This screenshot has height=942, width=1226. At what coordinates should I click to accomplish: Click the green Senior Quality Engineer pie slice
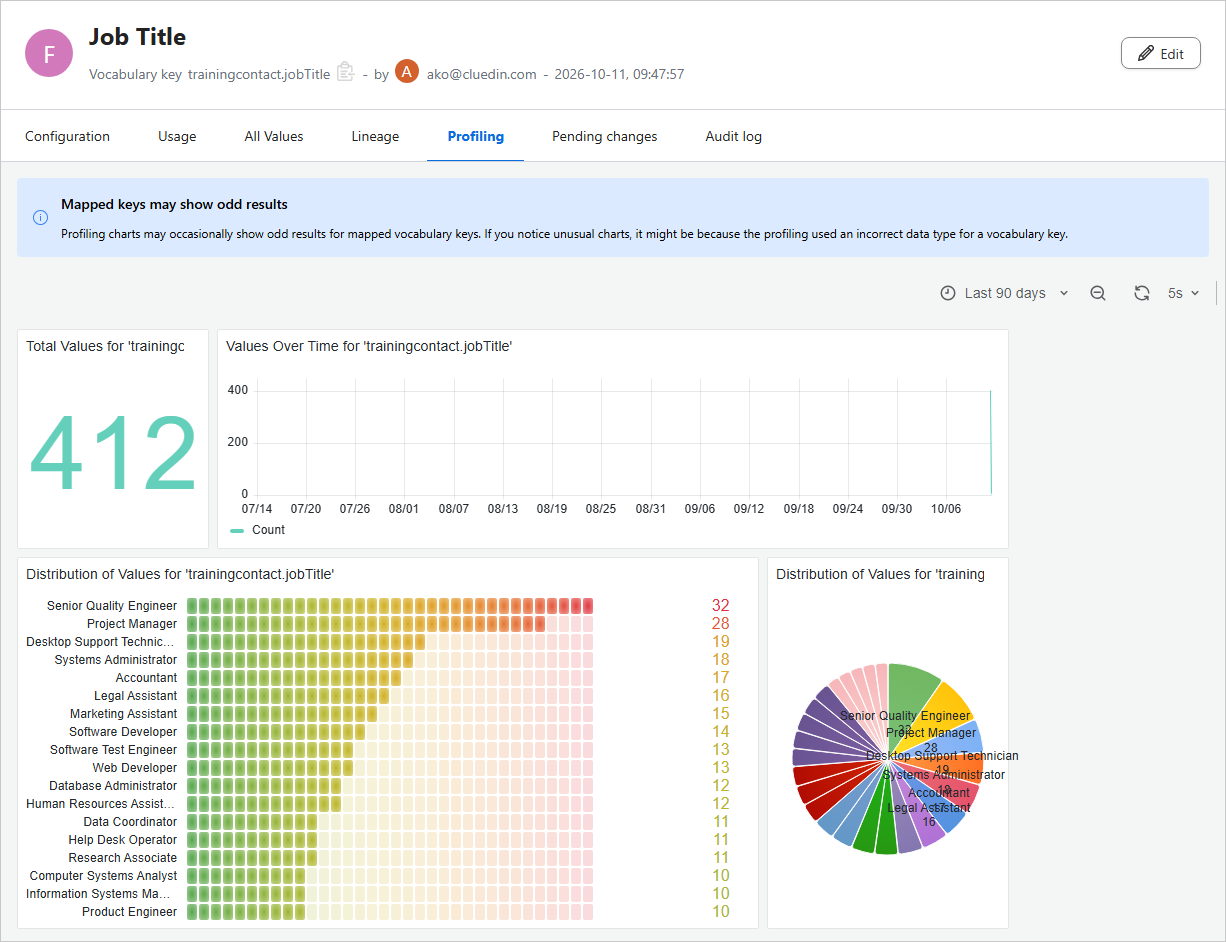coord(908,689)
